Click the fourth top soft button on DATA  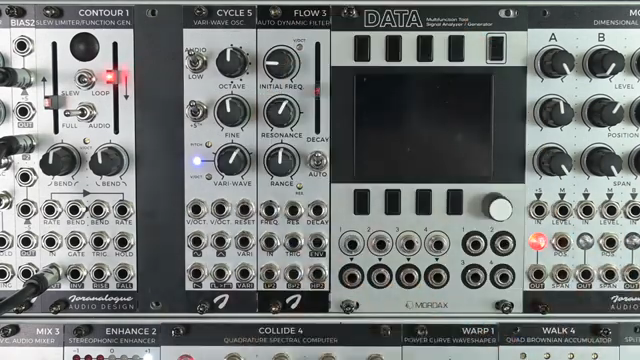tap(456, 49)
